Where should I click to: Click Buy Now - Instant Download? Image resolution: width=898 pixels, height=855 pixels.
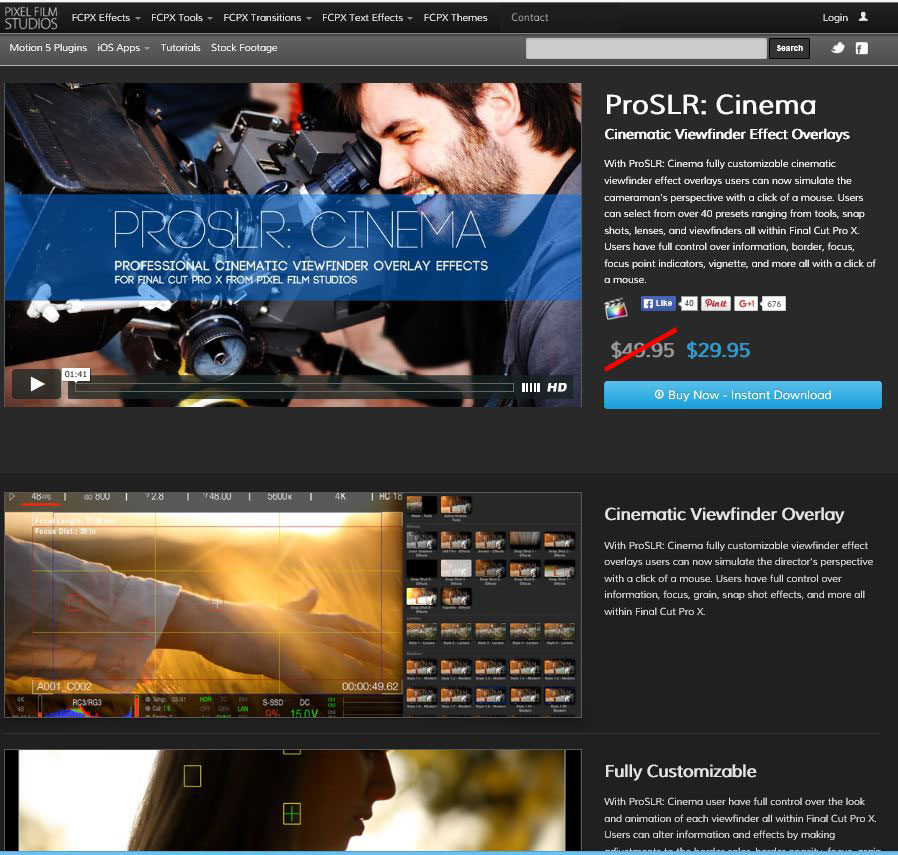pyautogui.click(x=742, y=394)
